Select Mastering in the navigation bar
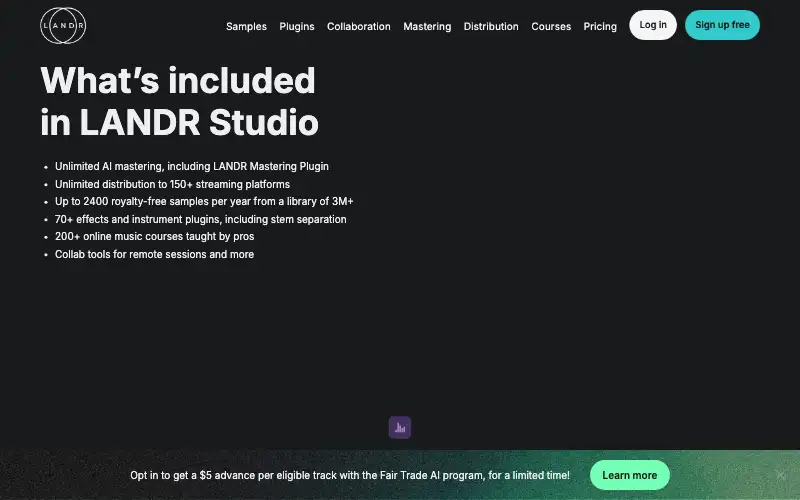The image size is (800, 500). pos(427,27)
